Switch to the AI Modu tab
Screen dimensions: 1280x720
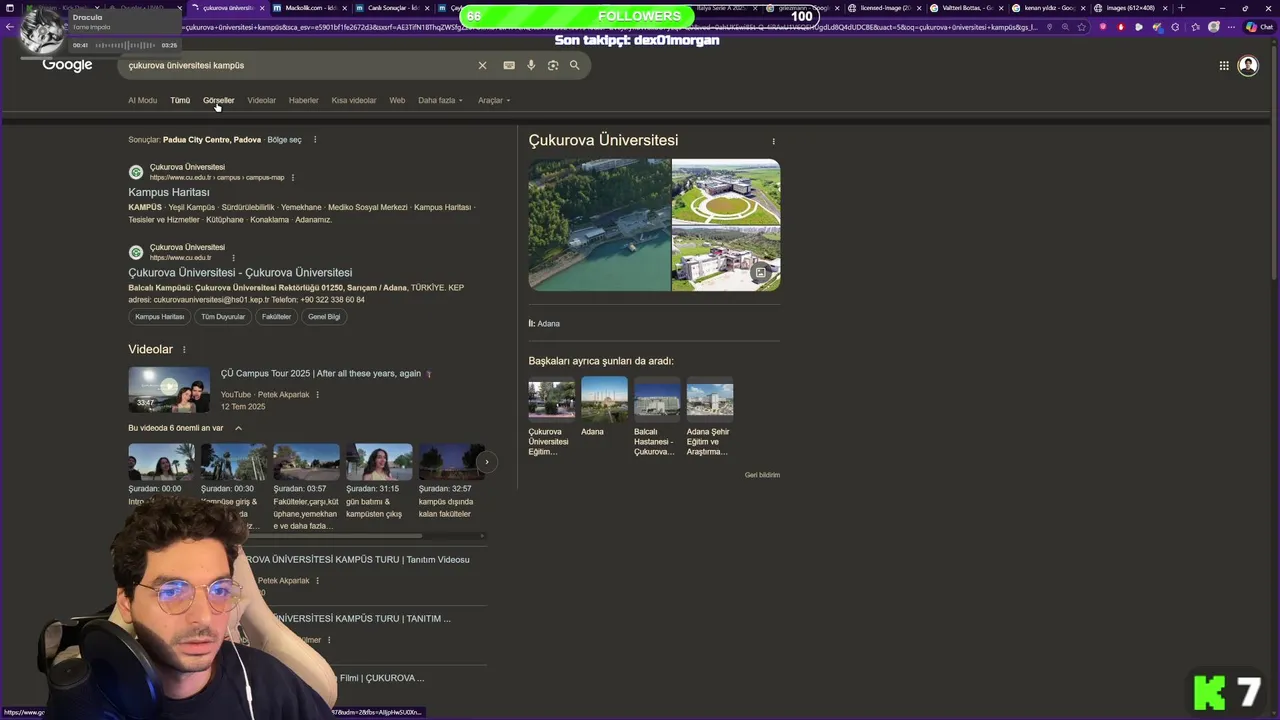tap(142, 100)
